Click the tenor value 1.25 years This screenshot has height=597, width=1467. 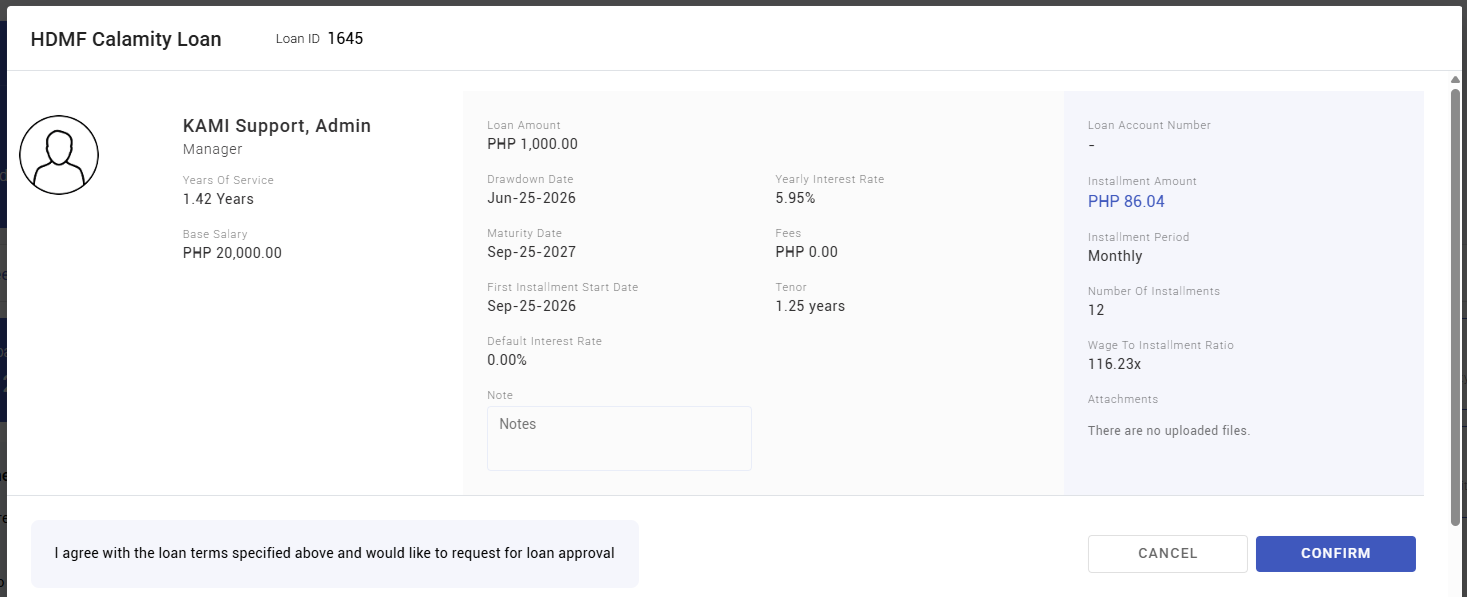coord(810,306)
